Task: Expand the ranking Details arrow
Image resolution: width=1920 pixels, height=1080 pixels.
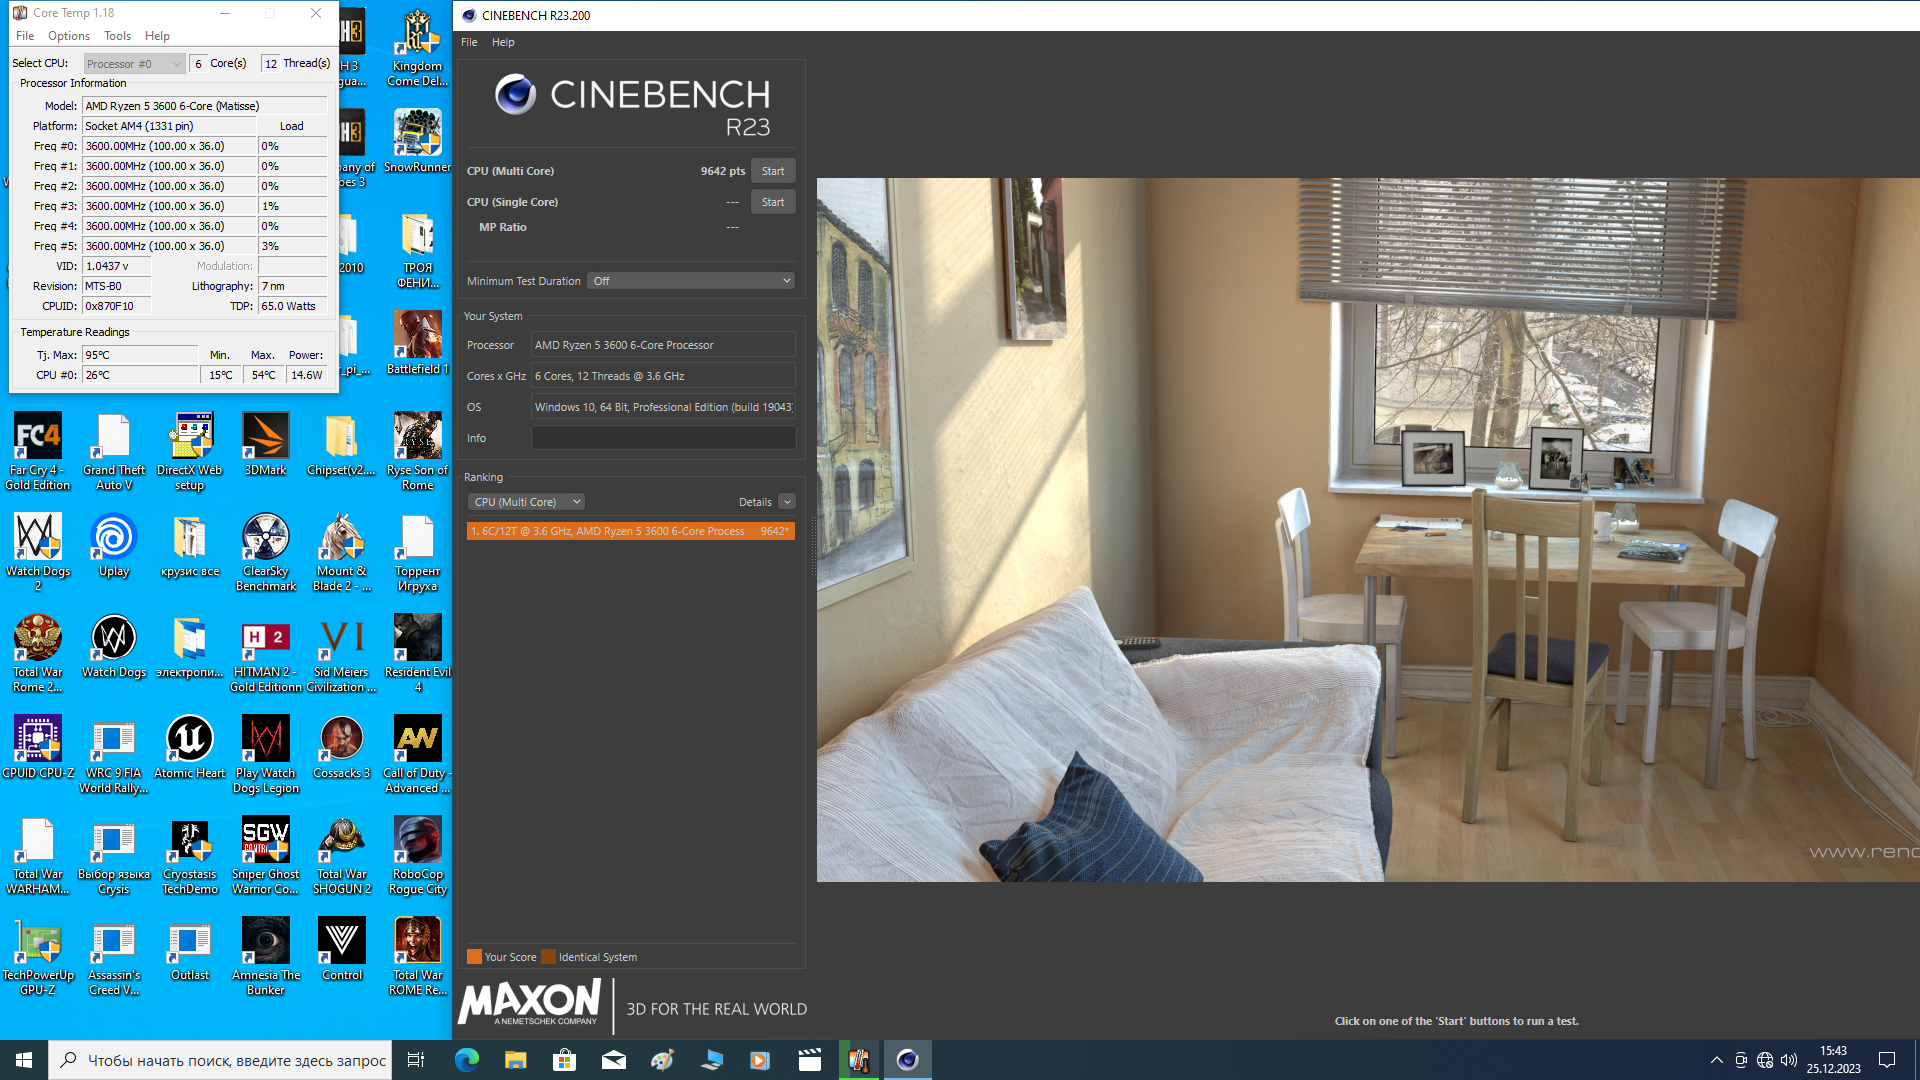Action: tap(787, 502)
